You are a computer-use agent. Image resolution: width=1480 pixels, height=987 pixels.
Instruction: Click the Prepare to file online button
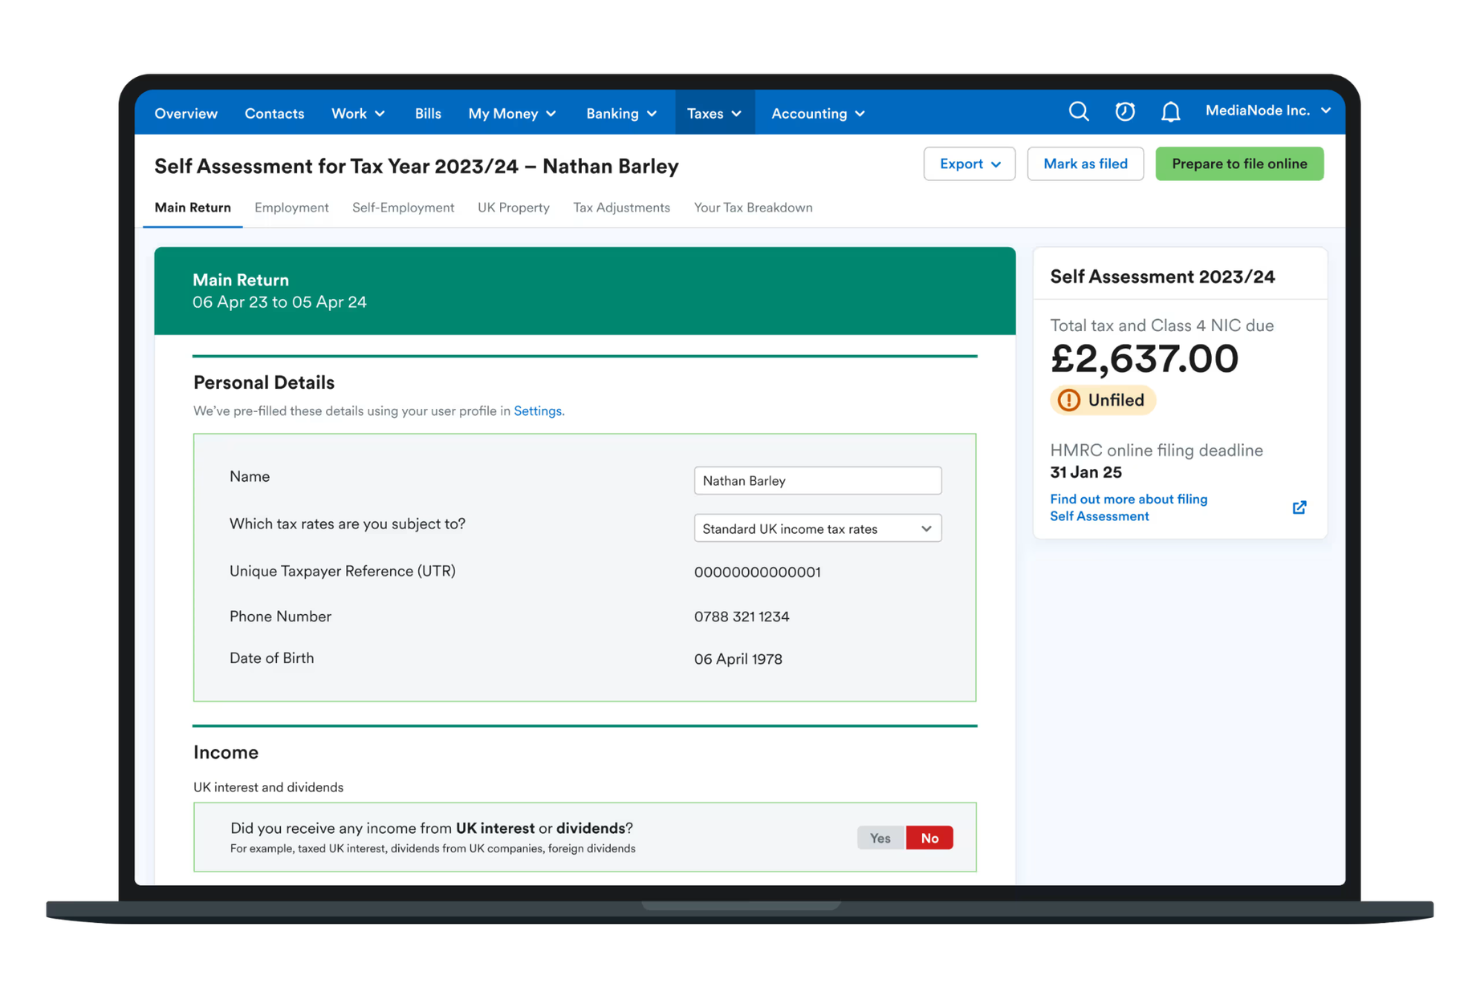(x=1239, y=164)
